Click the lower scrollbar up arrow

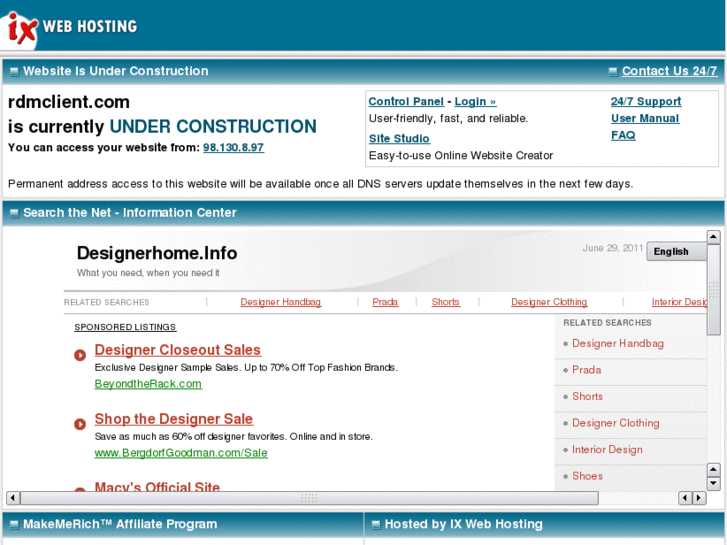point(713,470)
